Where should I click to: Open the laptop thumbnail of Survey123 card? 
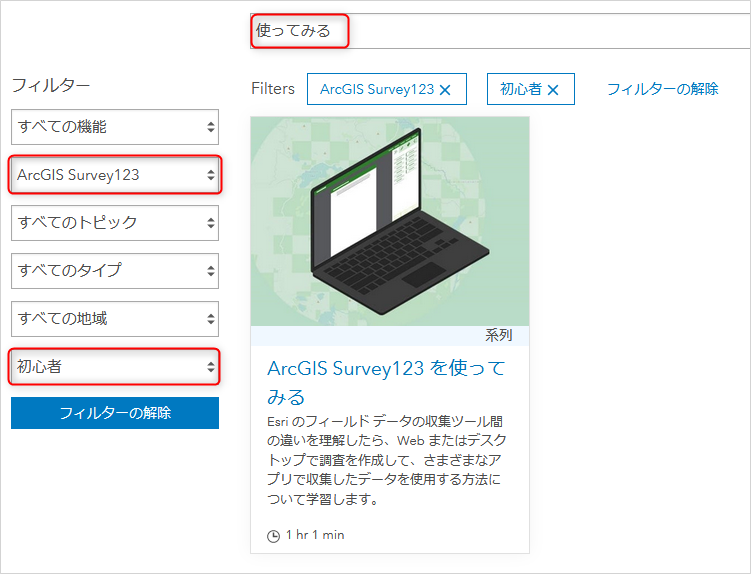pyautogui.click(x=390, y=221)
